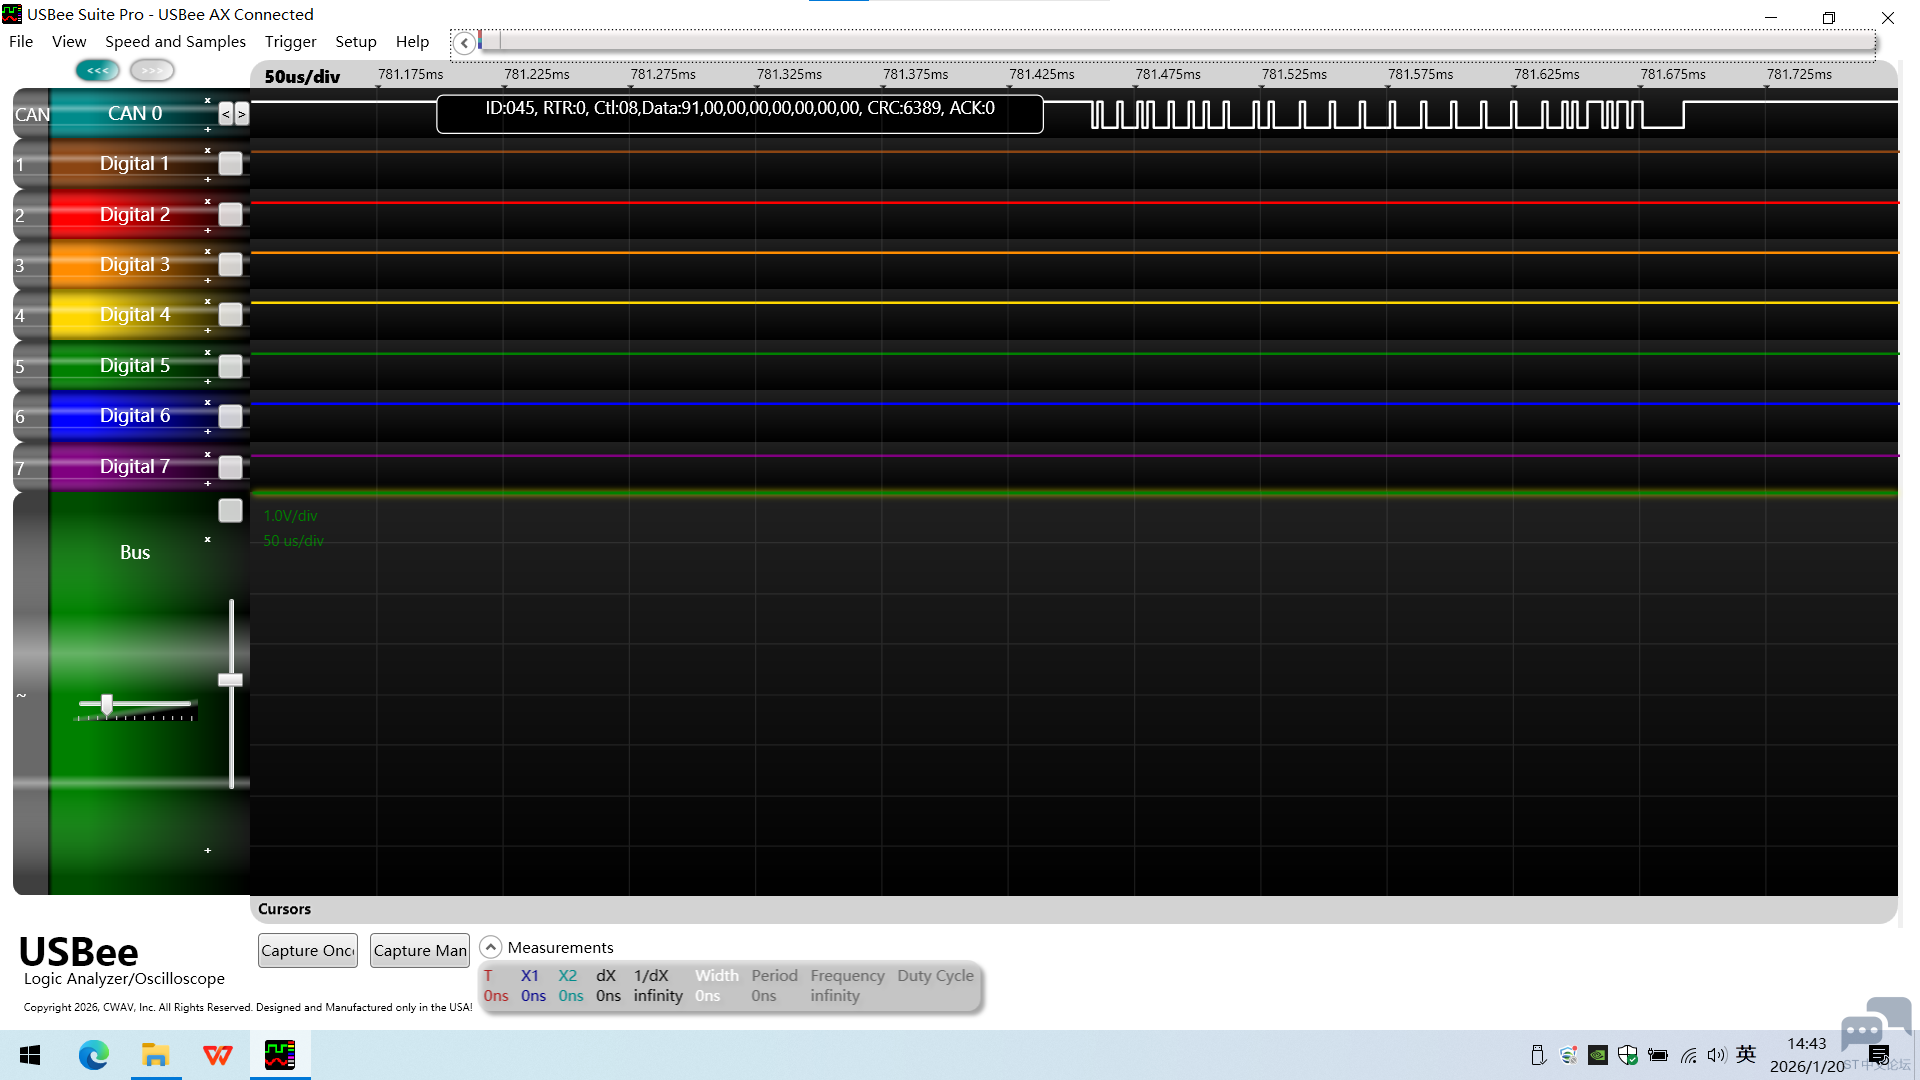Viewport: 1920px width, 1080px height.
Task: Collapse the Measurements panel chevron
Action: (490, 947)
